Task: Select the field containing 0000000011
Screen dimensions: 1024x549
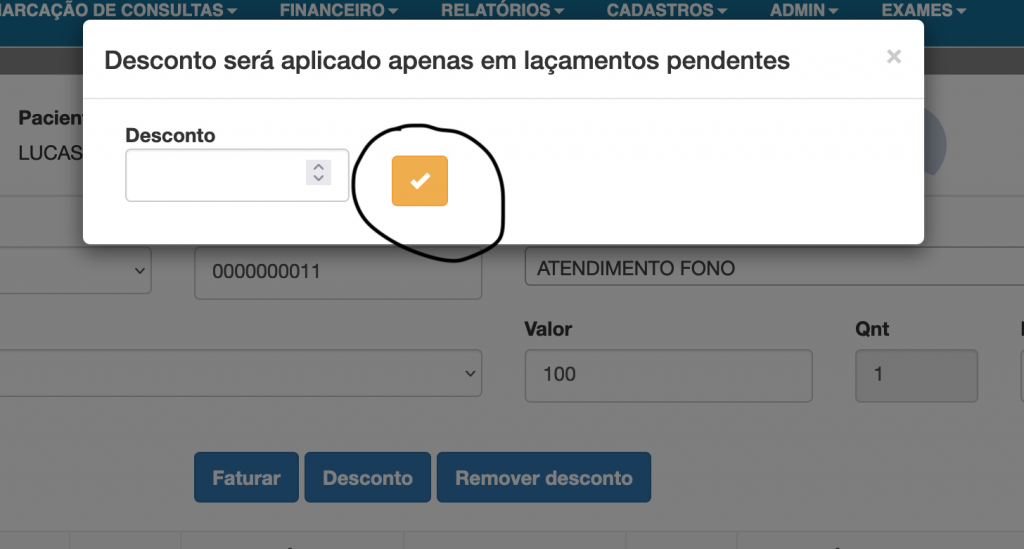Action: coord(338,270)
